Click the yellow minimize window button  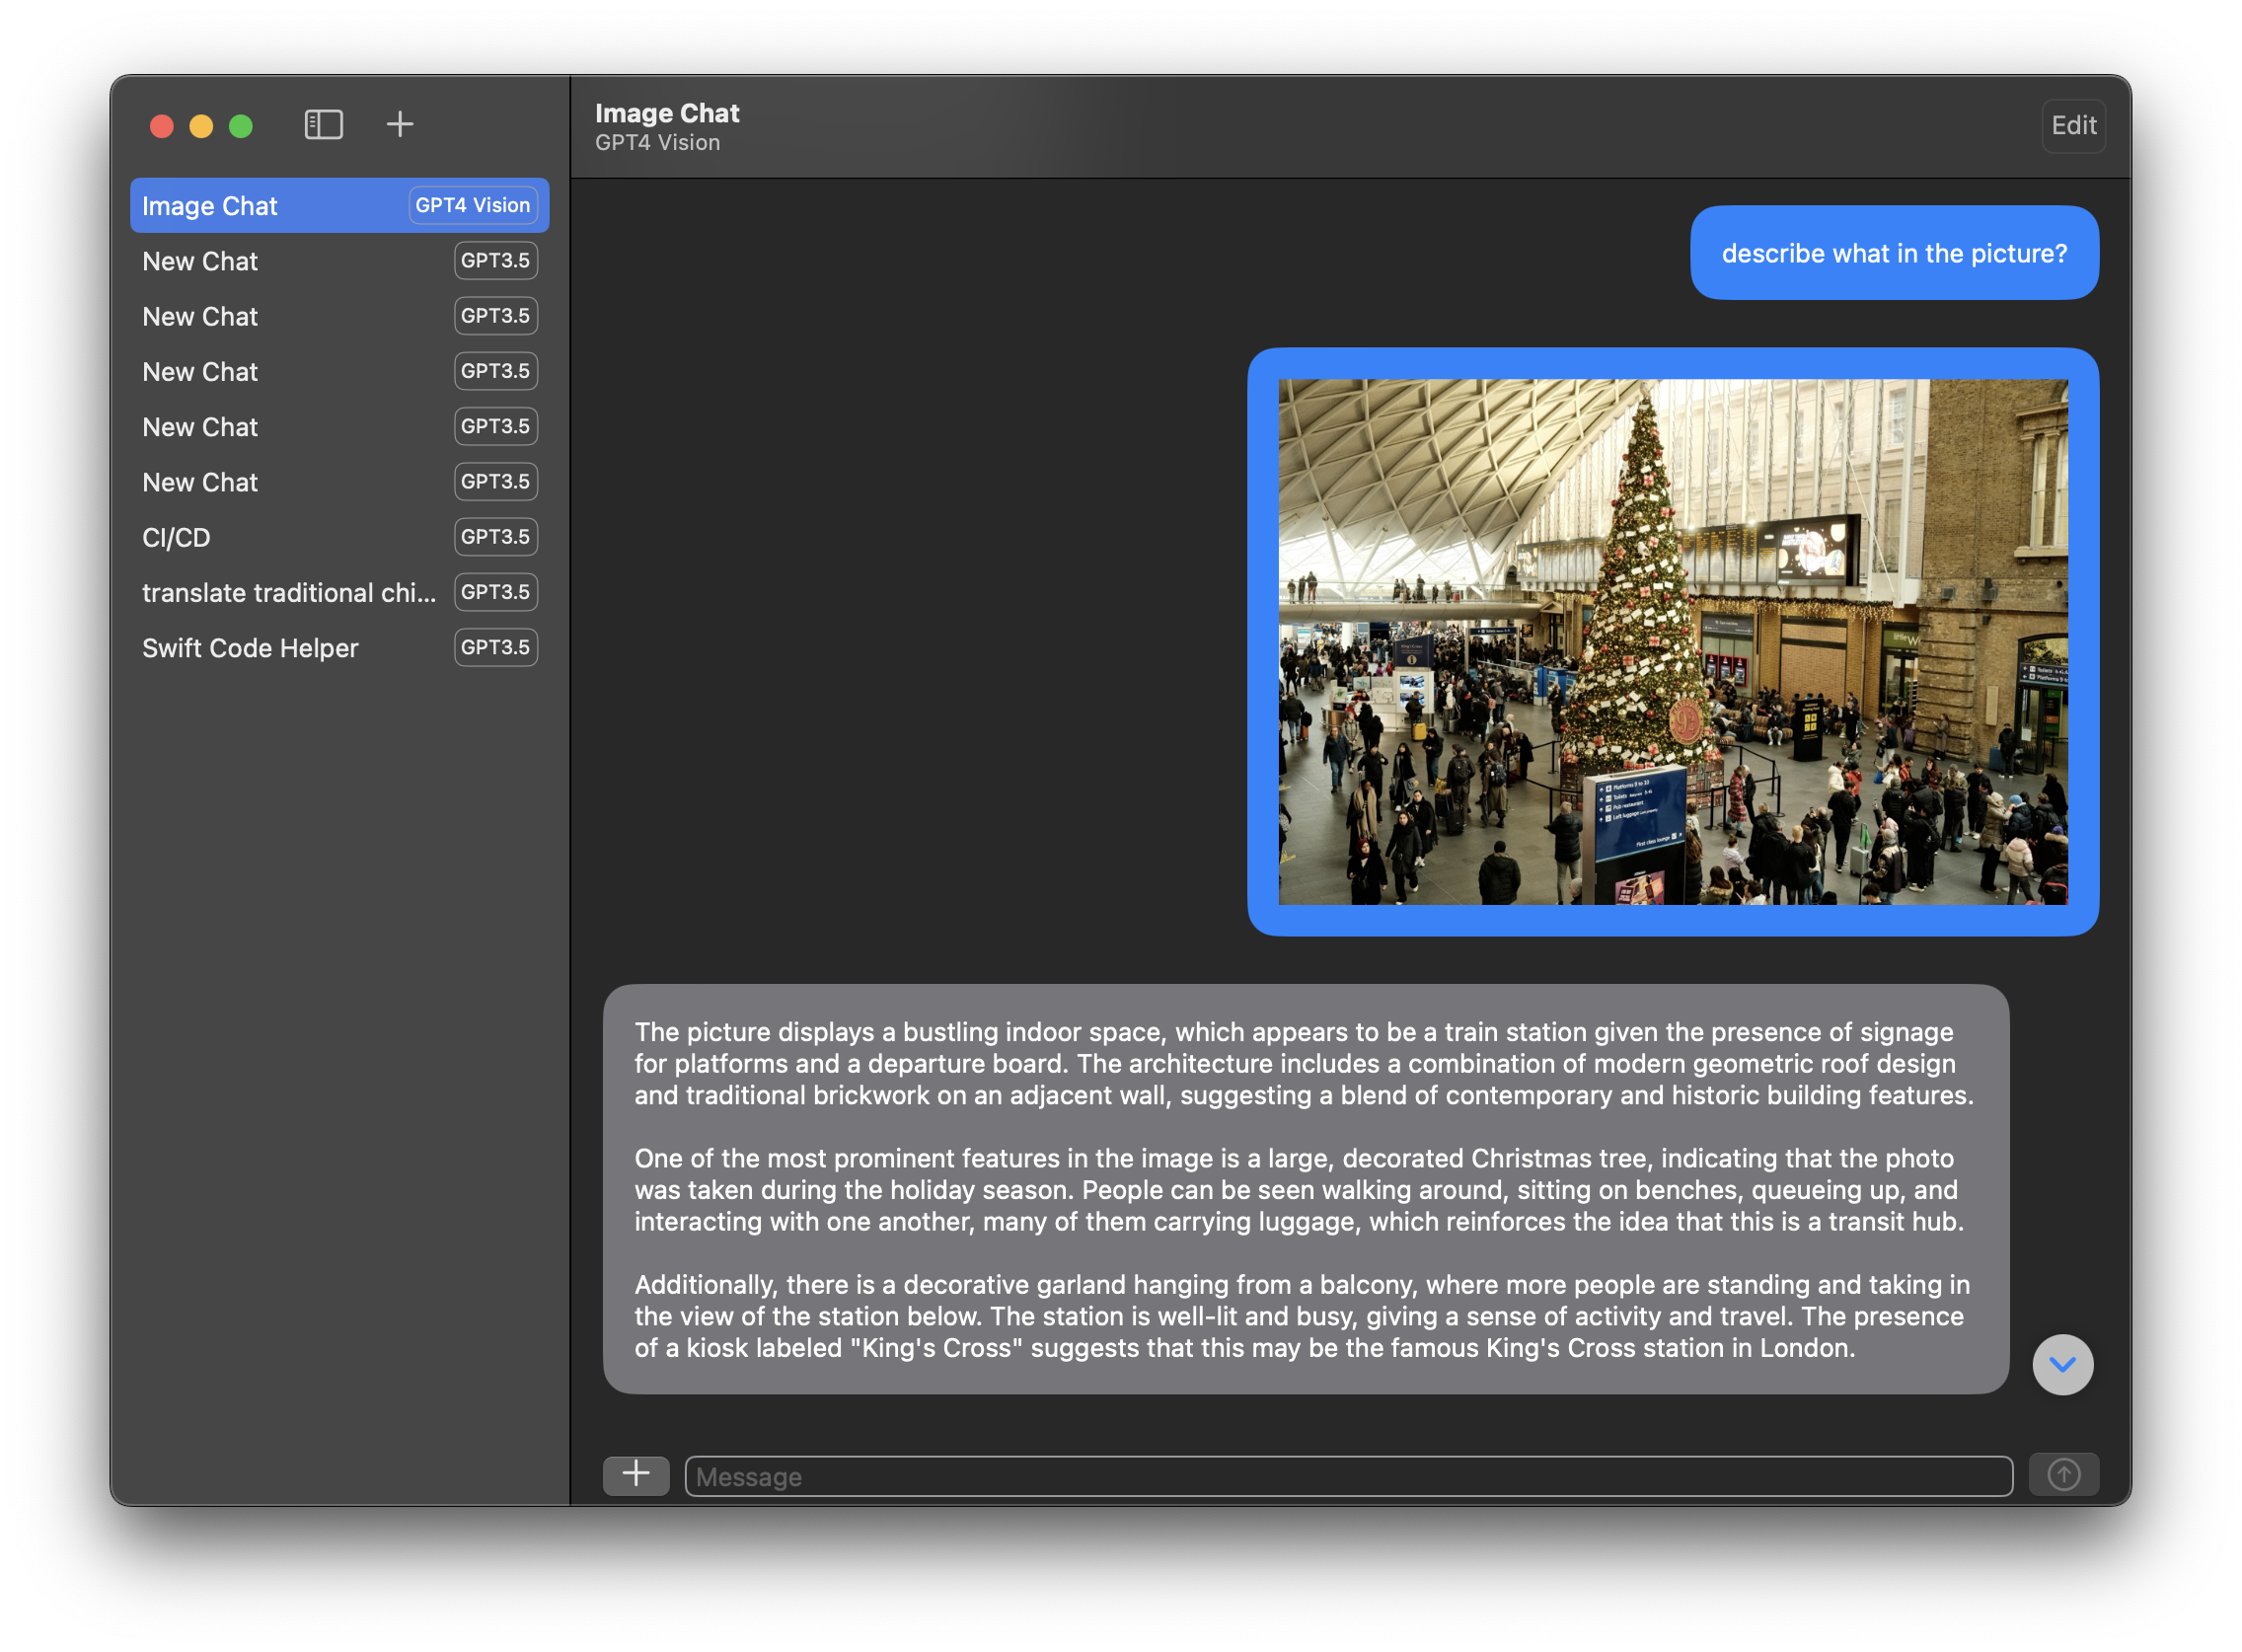(201, 126)
